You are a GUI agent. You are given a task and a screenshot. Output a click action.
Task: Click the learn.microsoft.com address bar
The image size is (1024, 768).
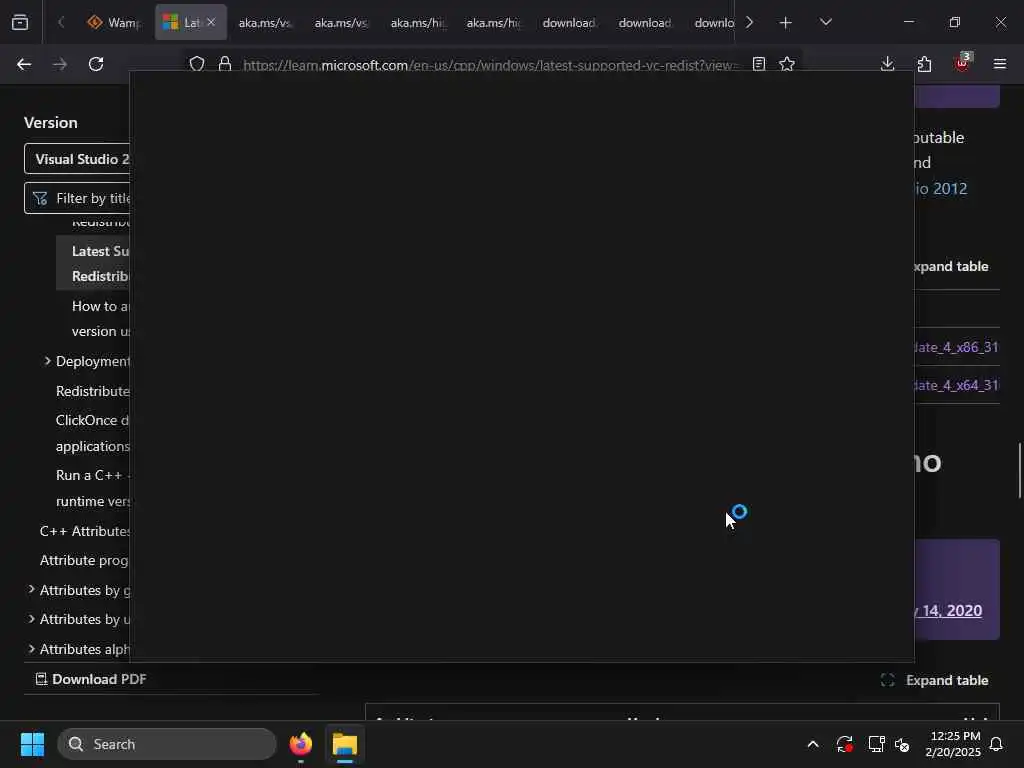tap(490, 65)
